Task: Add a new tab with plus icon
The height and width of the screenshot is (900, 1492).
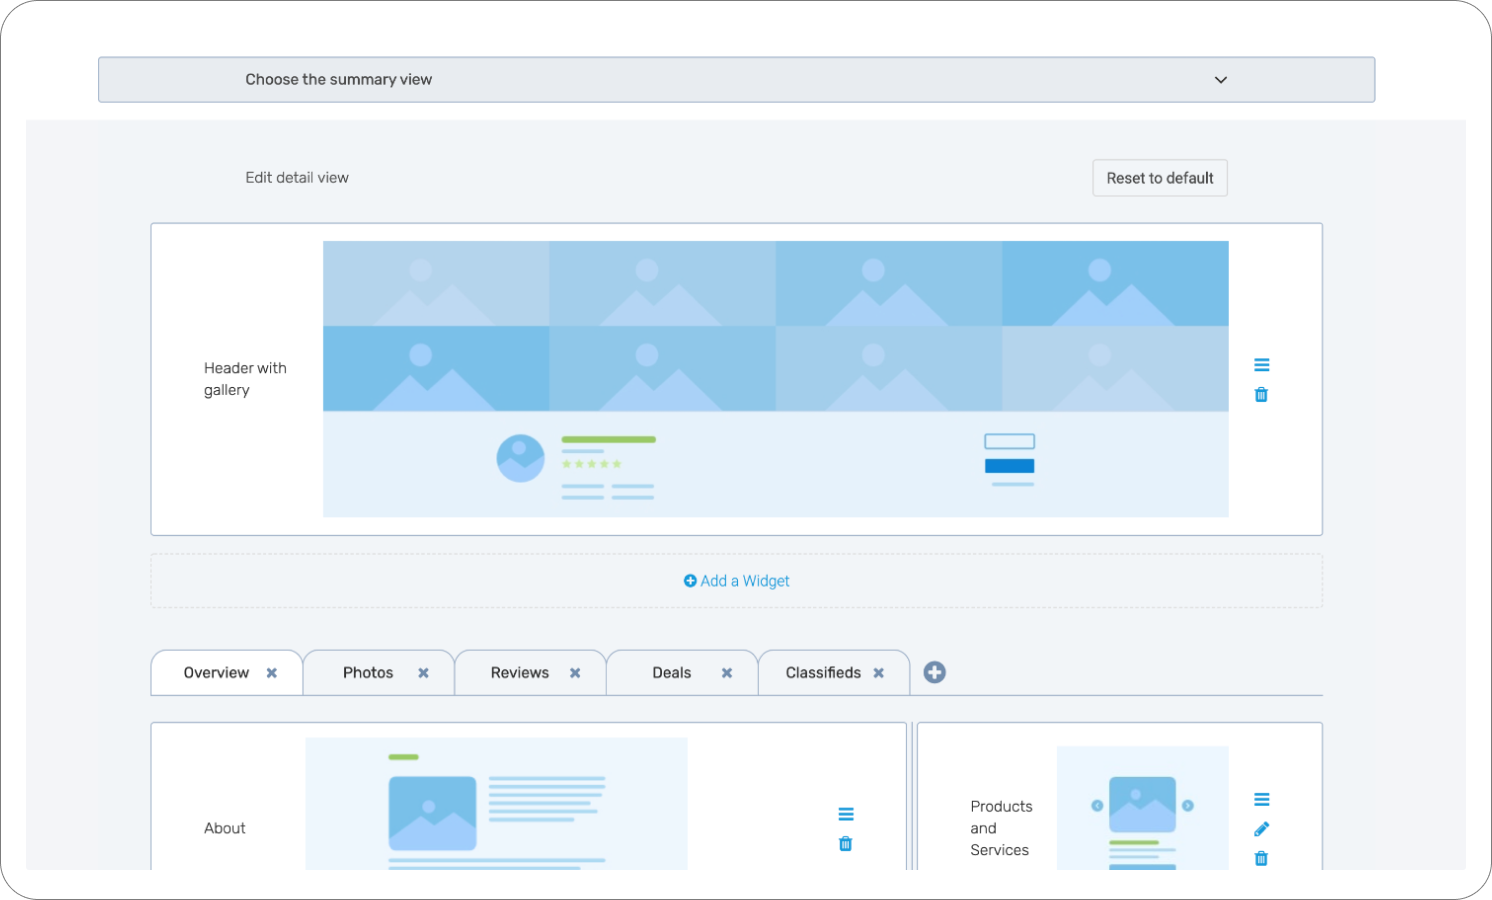Action: click(x=934, y=673)
